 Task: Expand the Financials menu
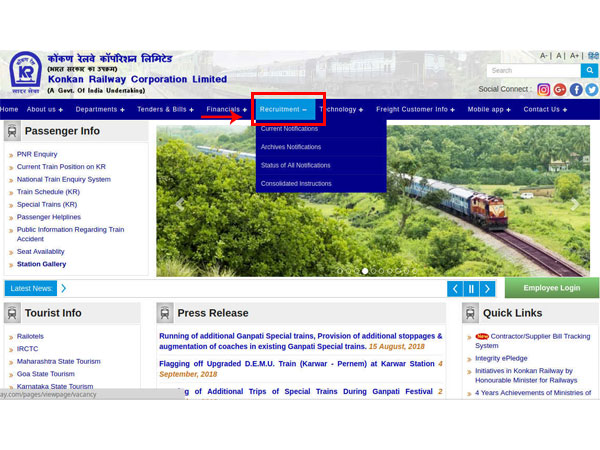click(227, 109)
